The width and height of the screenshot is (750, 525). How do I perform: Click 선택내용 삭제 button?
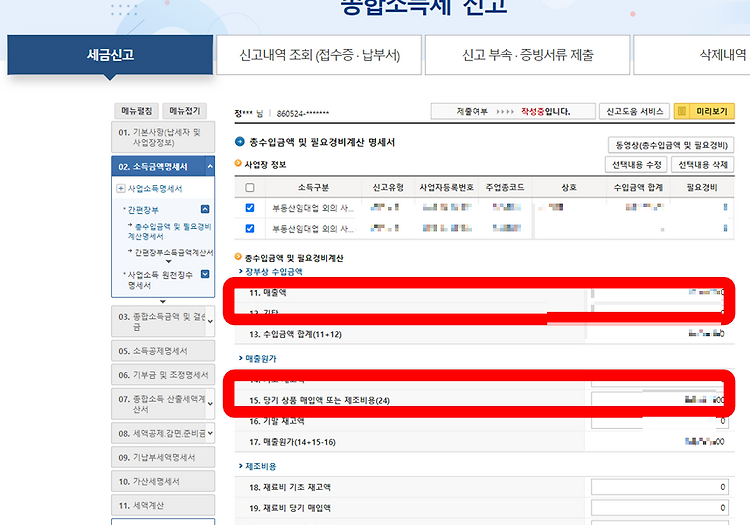pyautogui.click(x=703, y=164)
